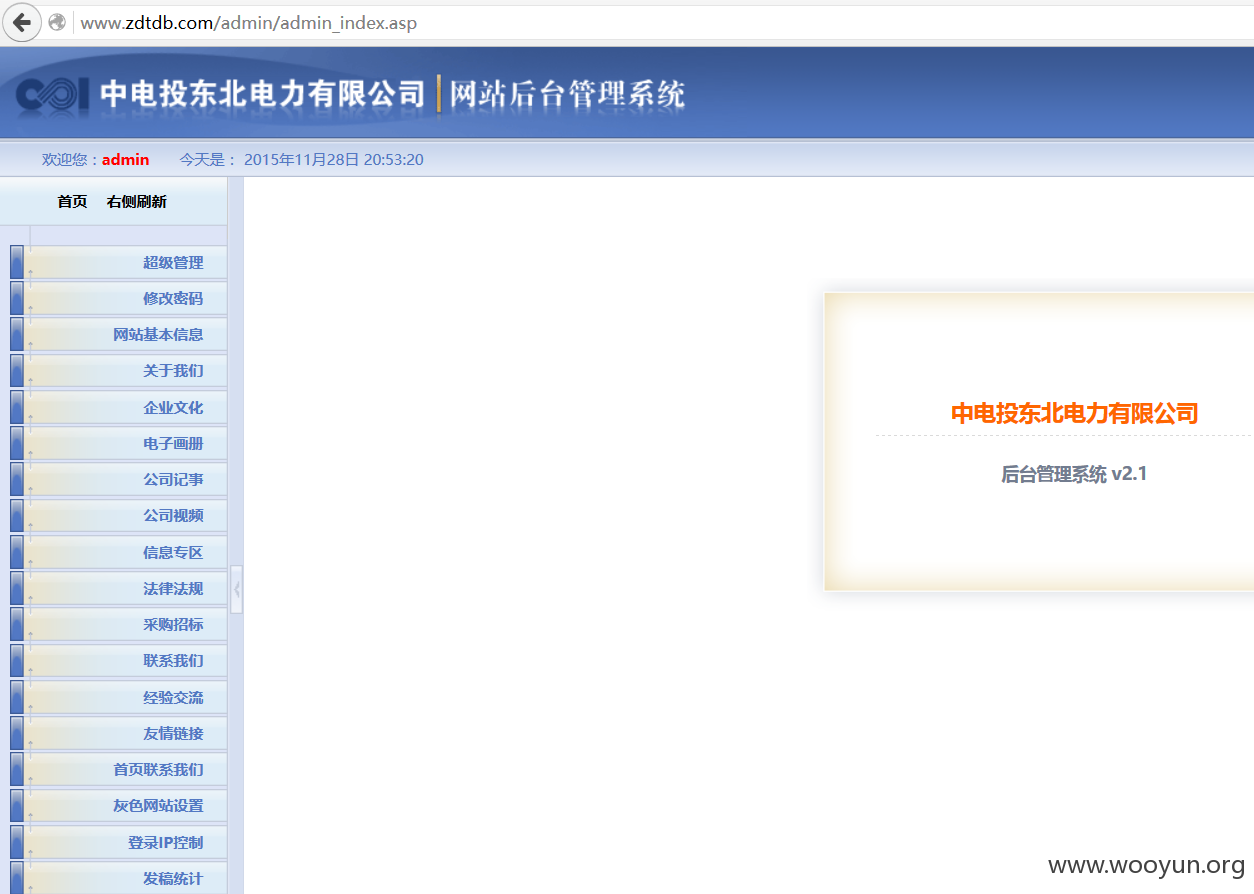Click the 欢迎您 greeting label
1254x894 pixels.
[71, 159]
